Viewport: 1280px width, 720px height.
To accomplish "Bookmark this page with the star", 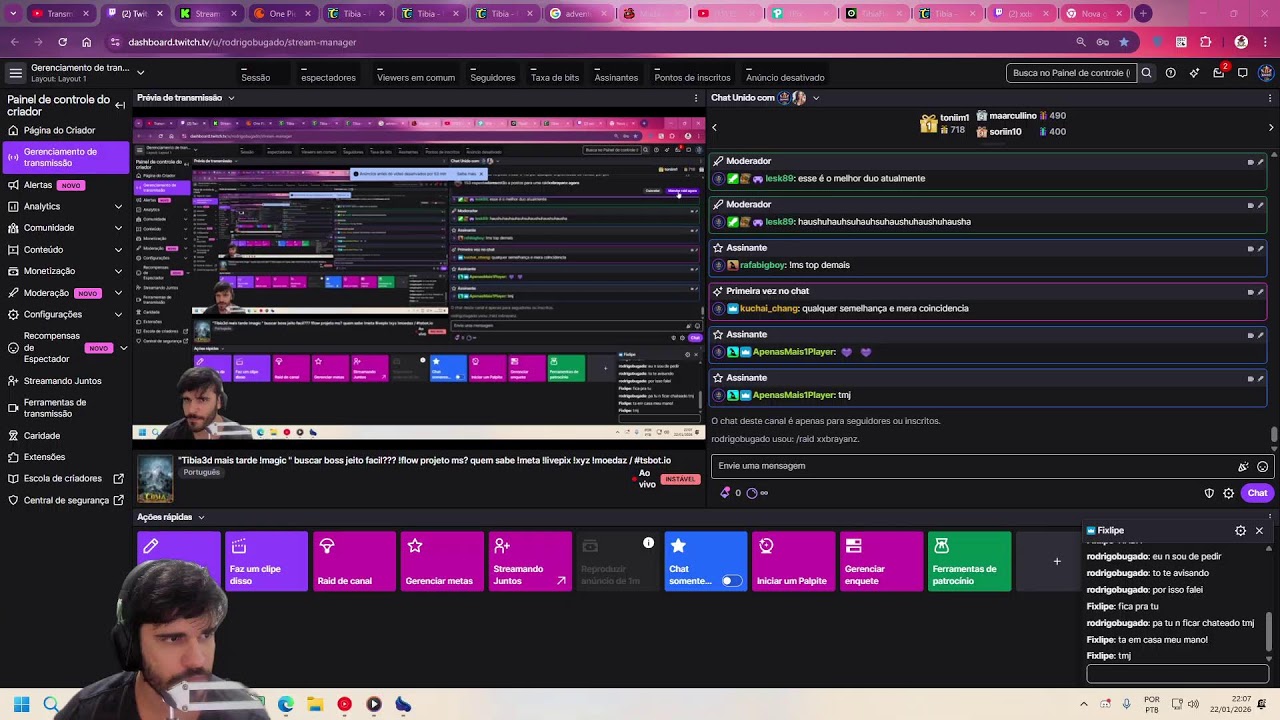I will pos(1124,42).
